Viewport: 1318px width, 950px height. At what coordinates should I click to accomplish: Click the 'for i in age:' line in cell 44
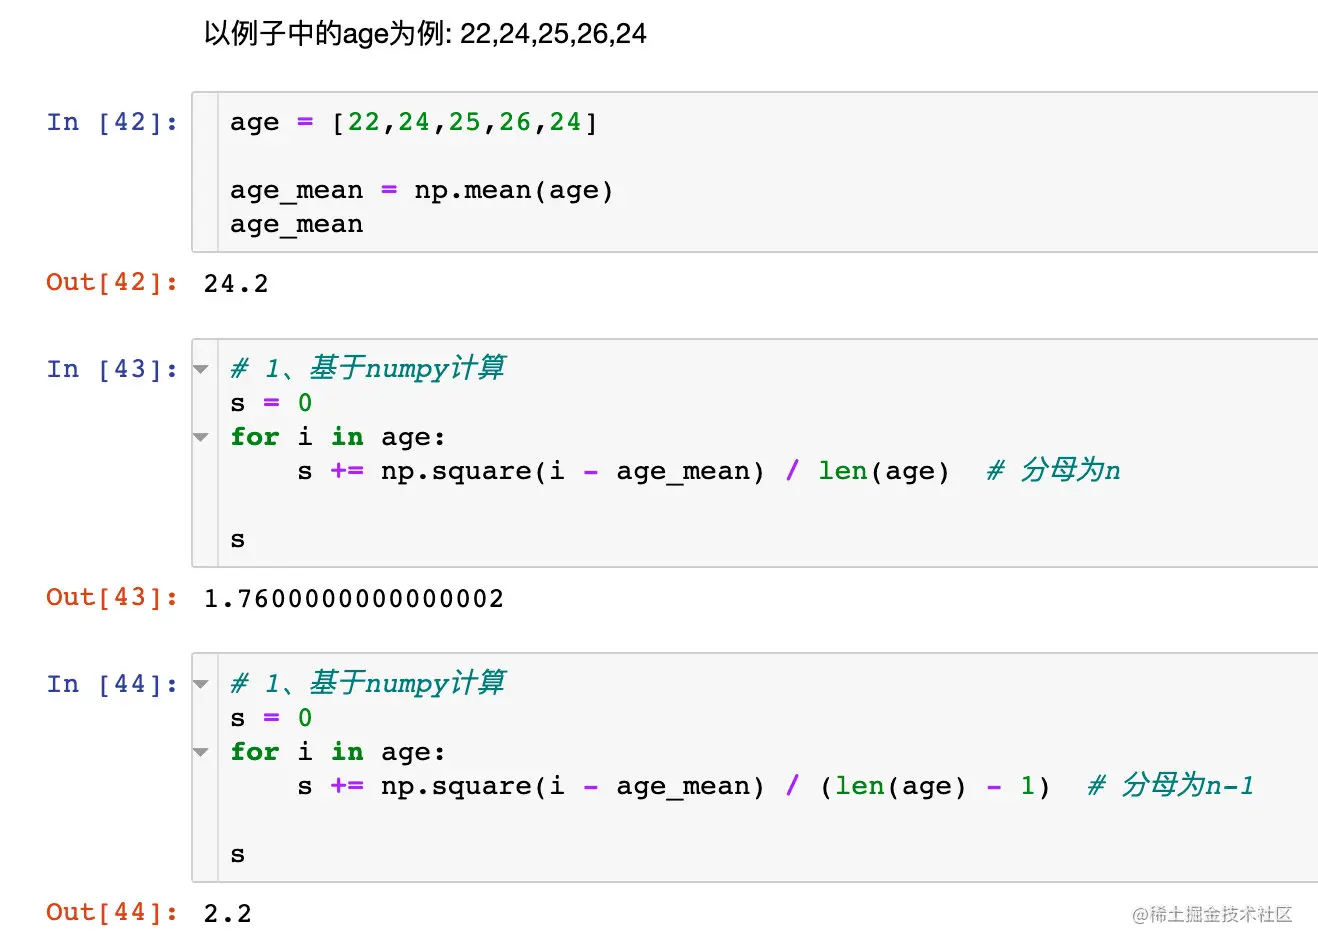(338, 752)
